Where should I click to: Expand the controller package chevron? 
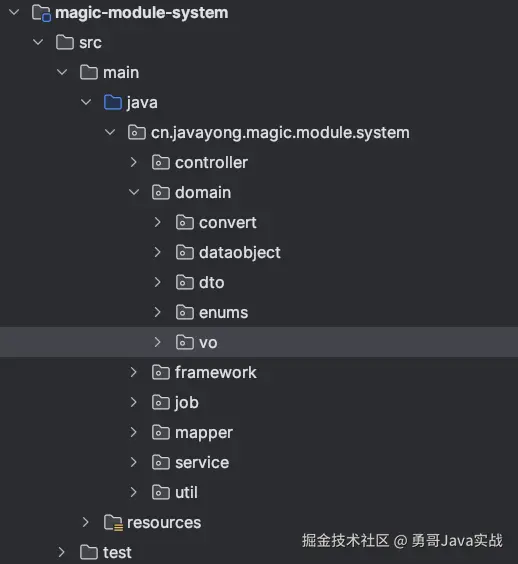[134, 163]
